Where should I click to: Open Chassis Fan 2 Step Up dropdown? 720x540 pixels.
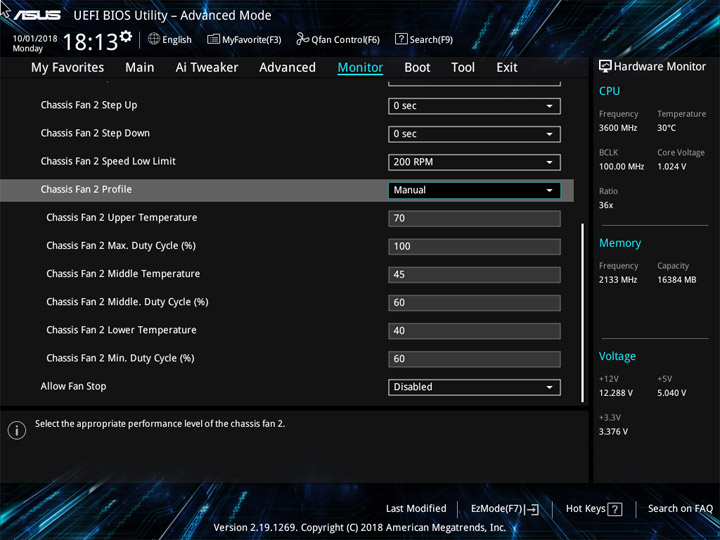(x=474, y=106)
